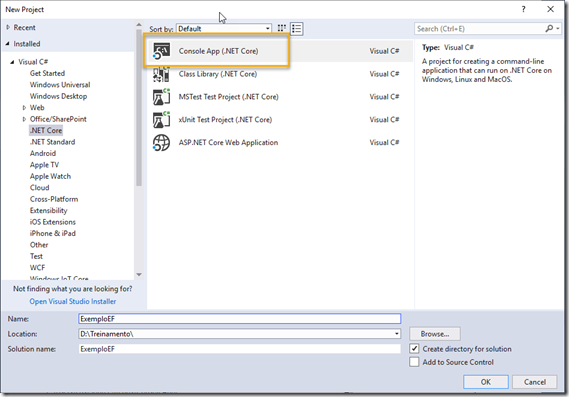569x397 pixels.
Task: Select the Extensibility category
Action: pos(48,210)
